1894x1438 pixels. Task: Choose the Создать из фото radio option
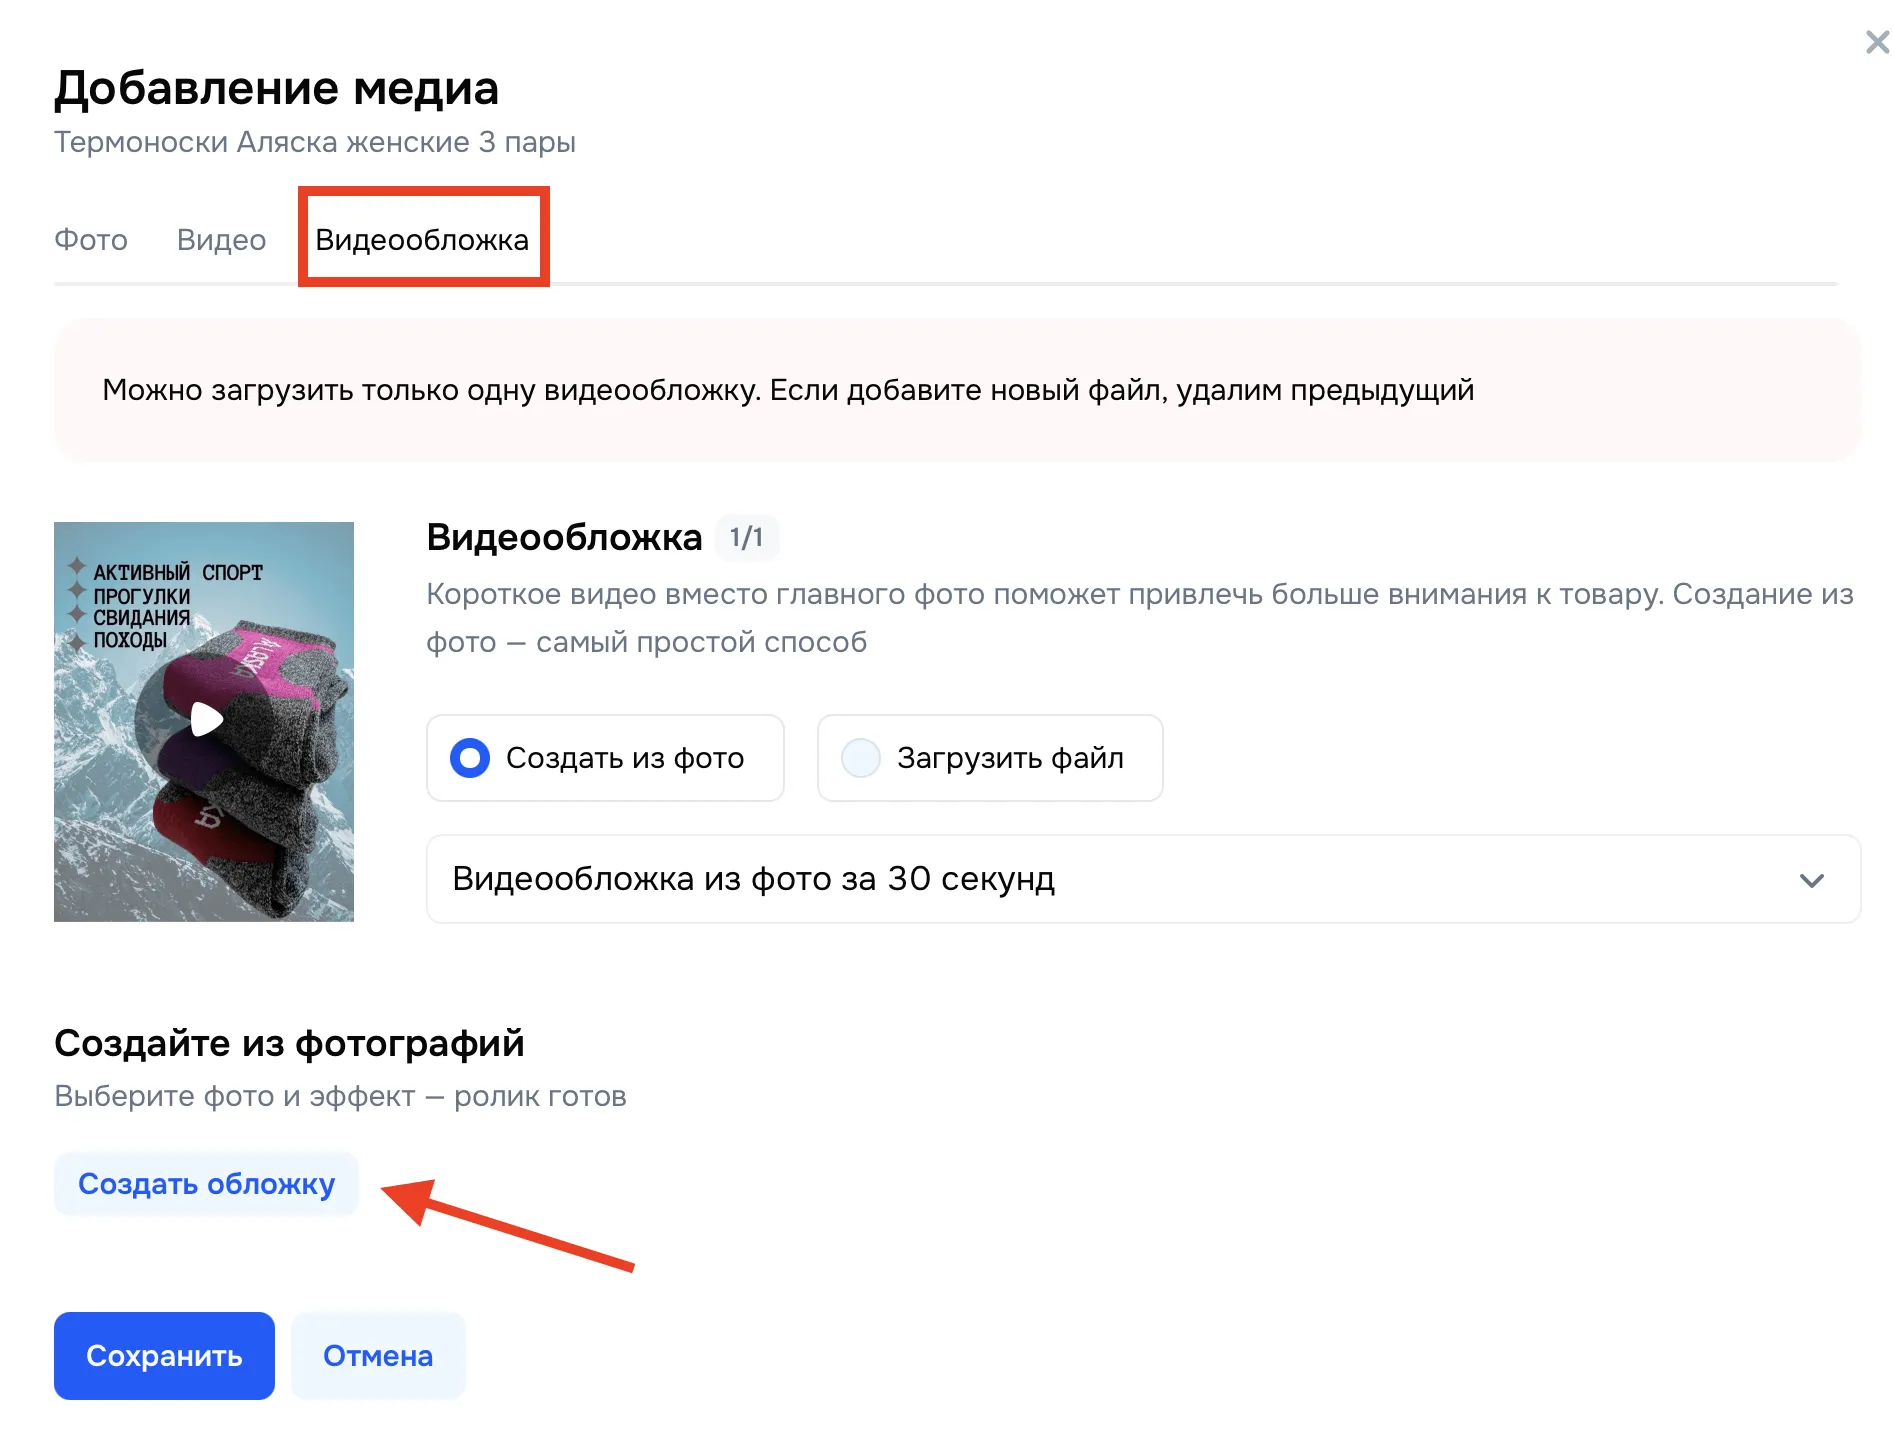point(470,758)
